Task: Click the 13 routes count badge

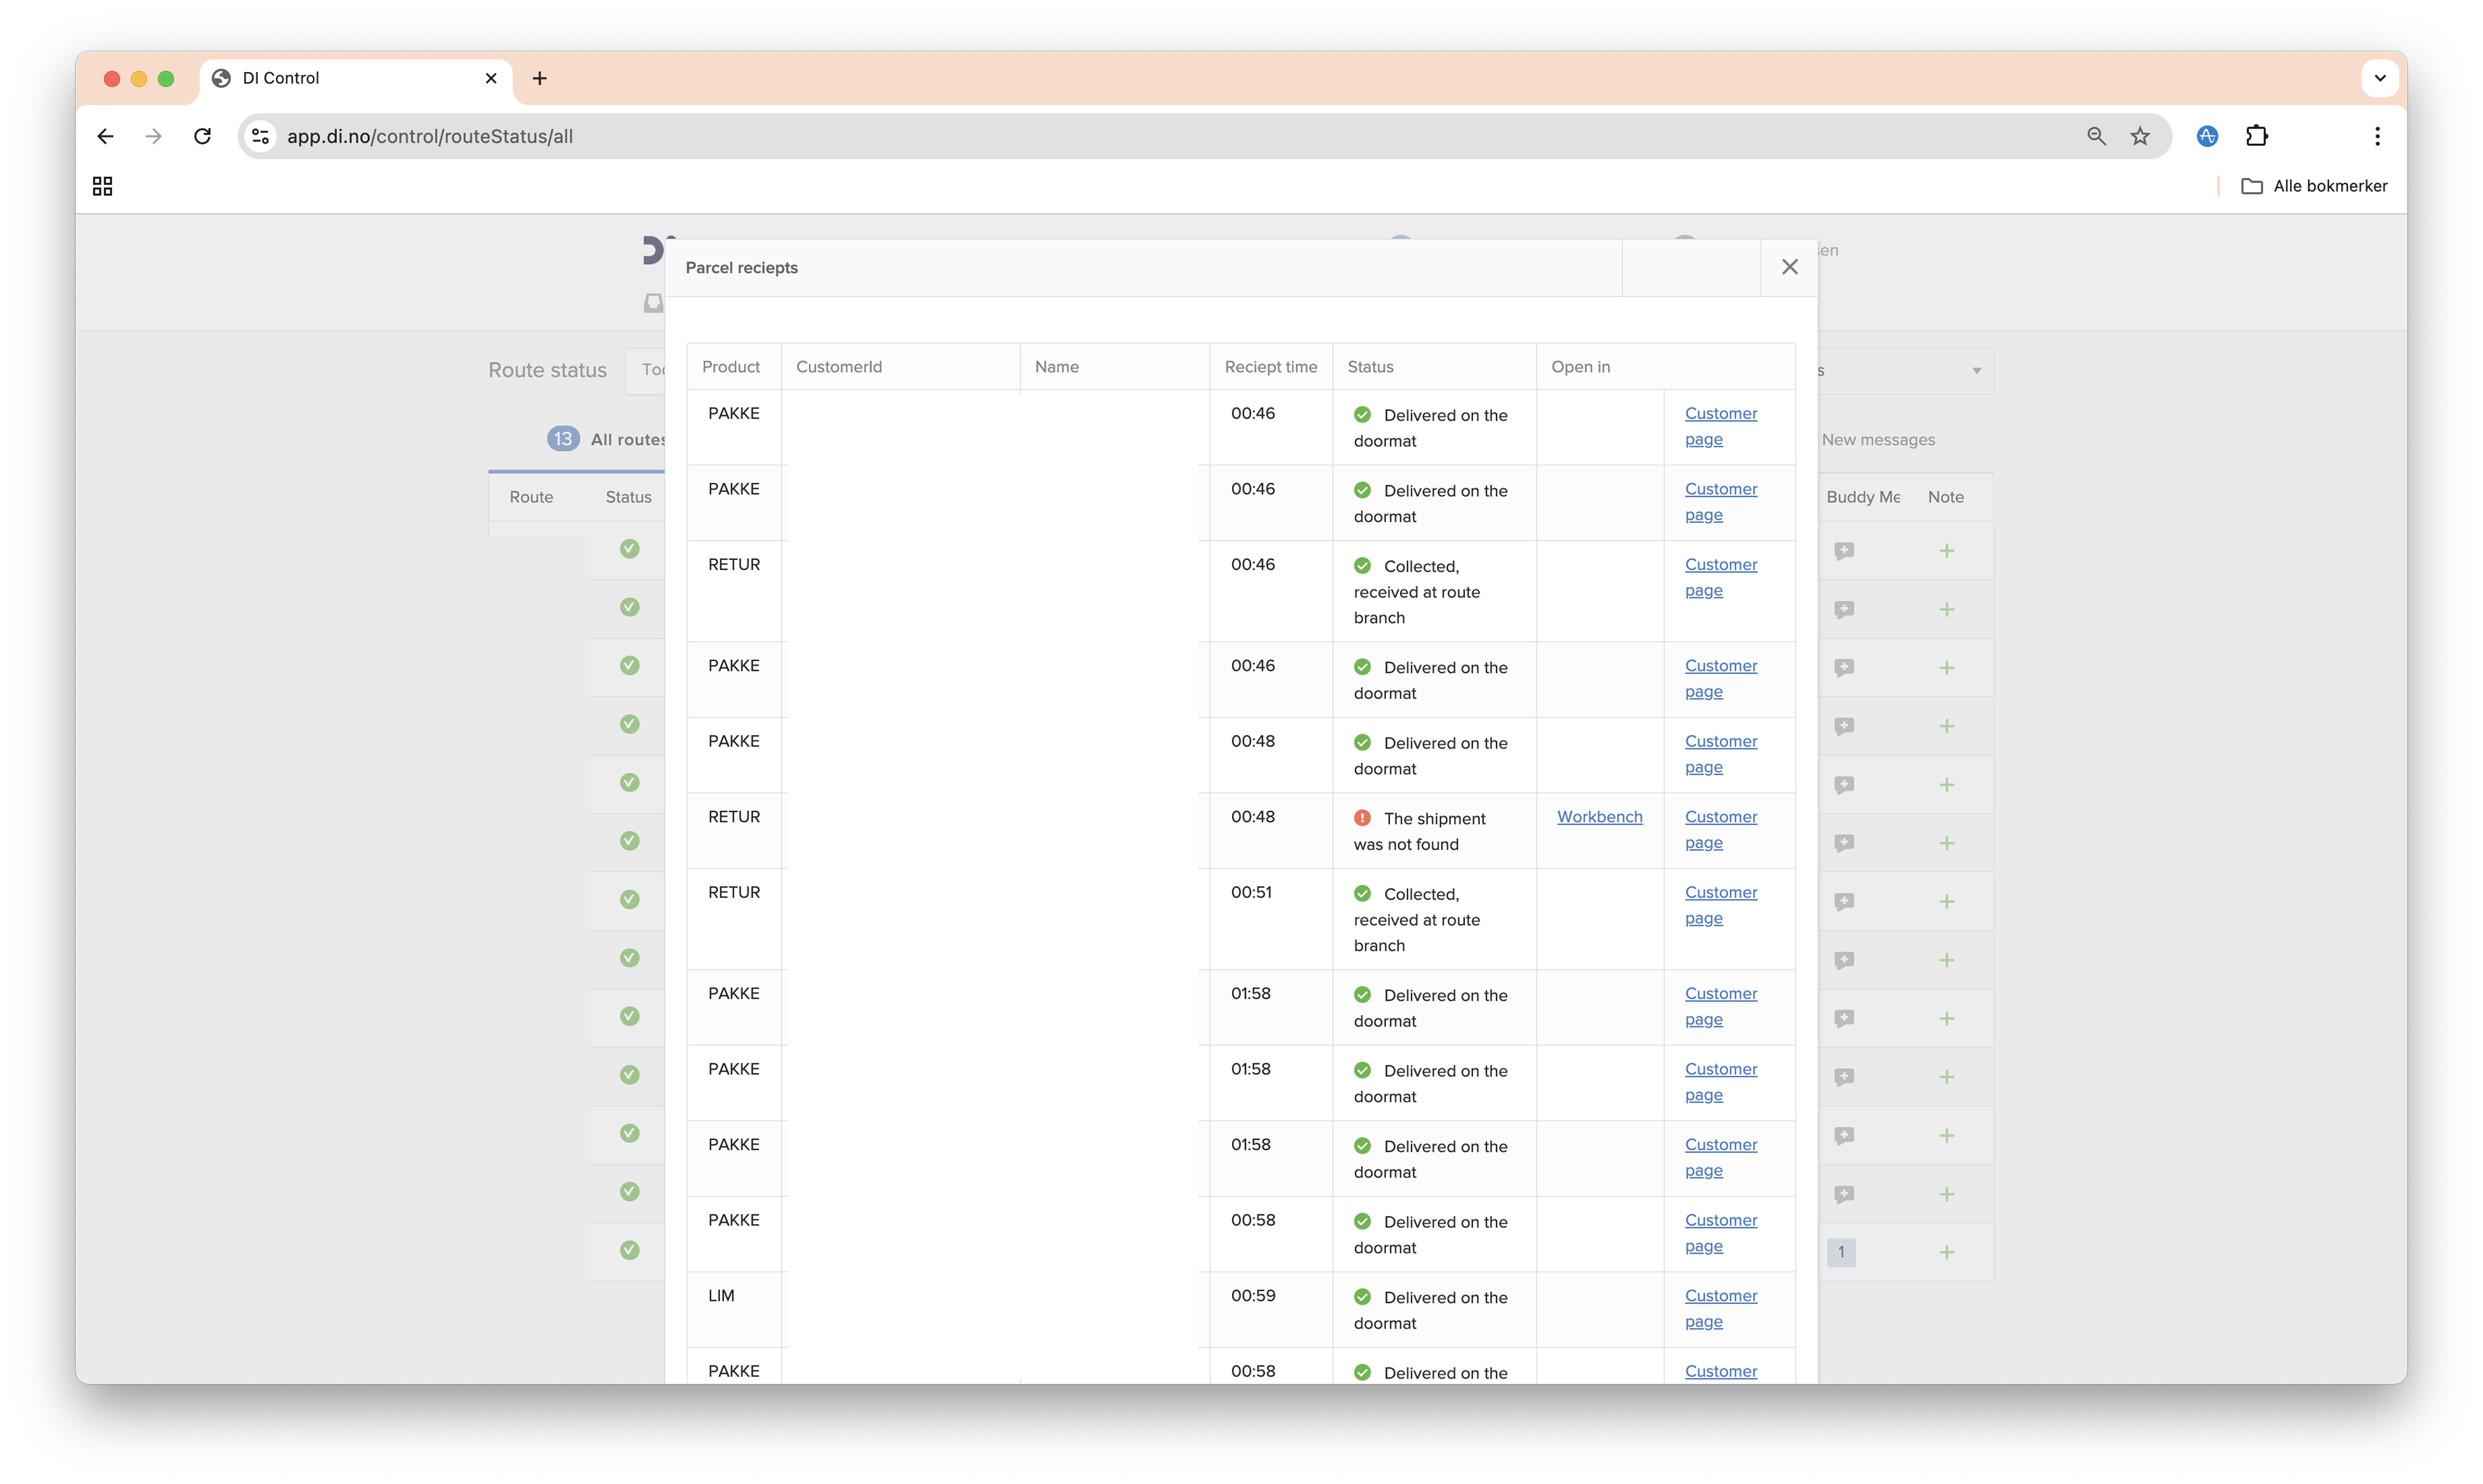Action: pyautogui.click(x=563, y=439)
